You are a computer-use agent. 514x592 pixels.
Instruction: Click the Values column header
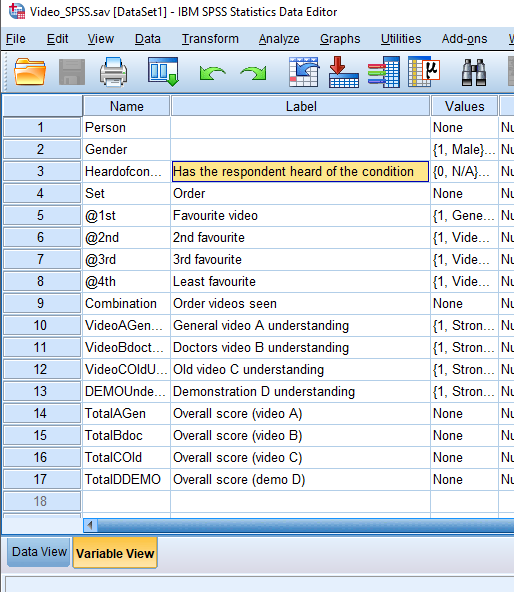[465, 106]
